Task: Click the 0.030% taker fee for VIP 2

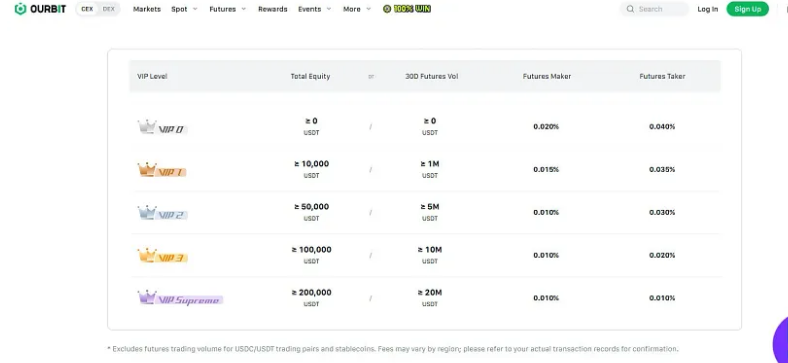Action: click(662, 212)
